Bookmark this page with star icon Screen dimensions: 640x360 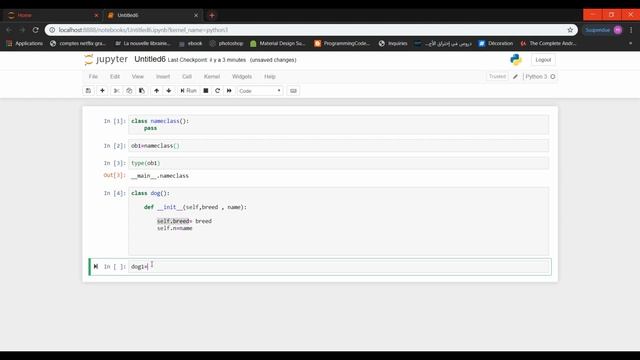570,30
